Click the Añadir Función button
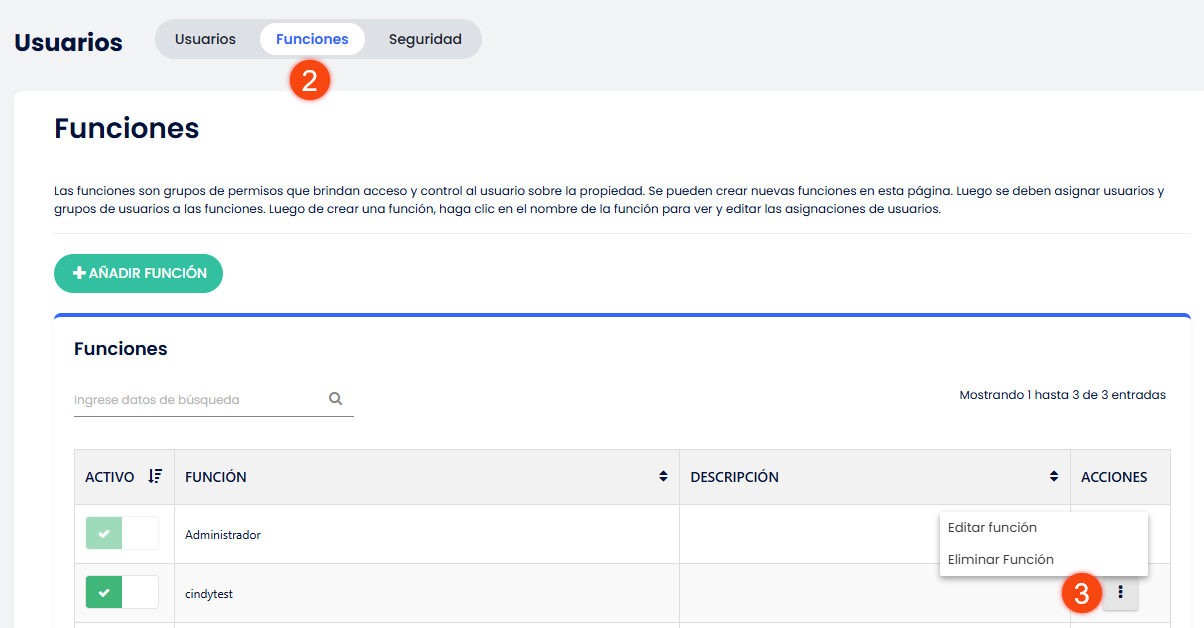 tap(138, 273)
